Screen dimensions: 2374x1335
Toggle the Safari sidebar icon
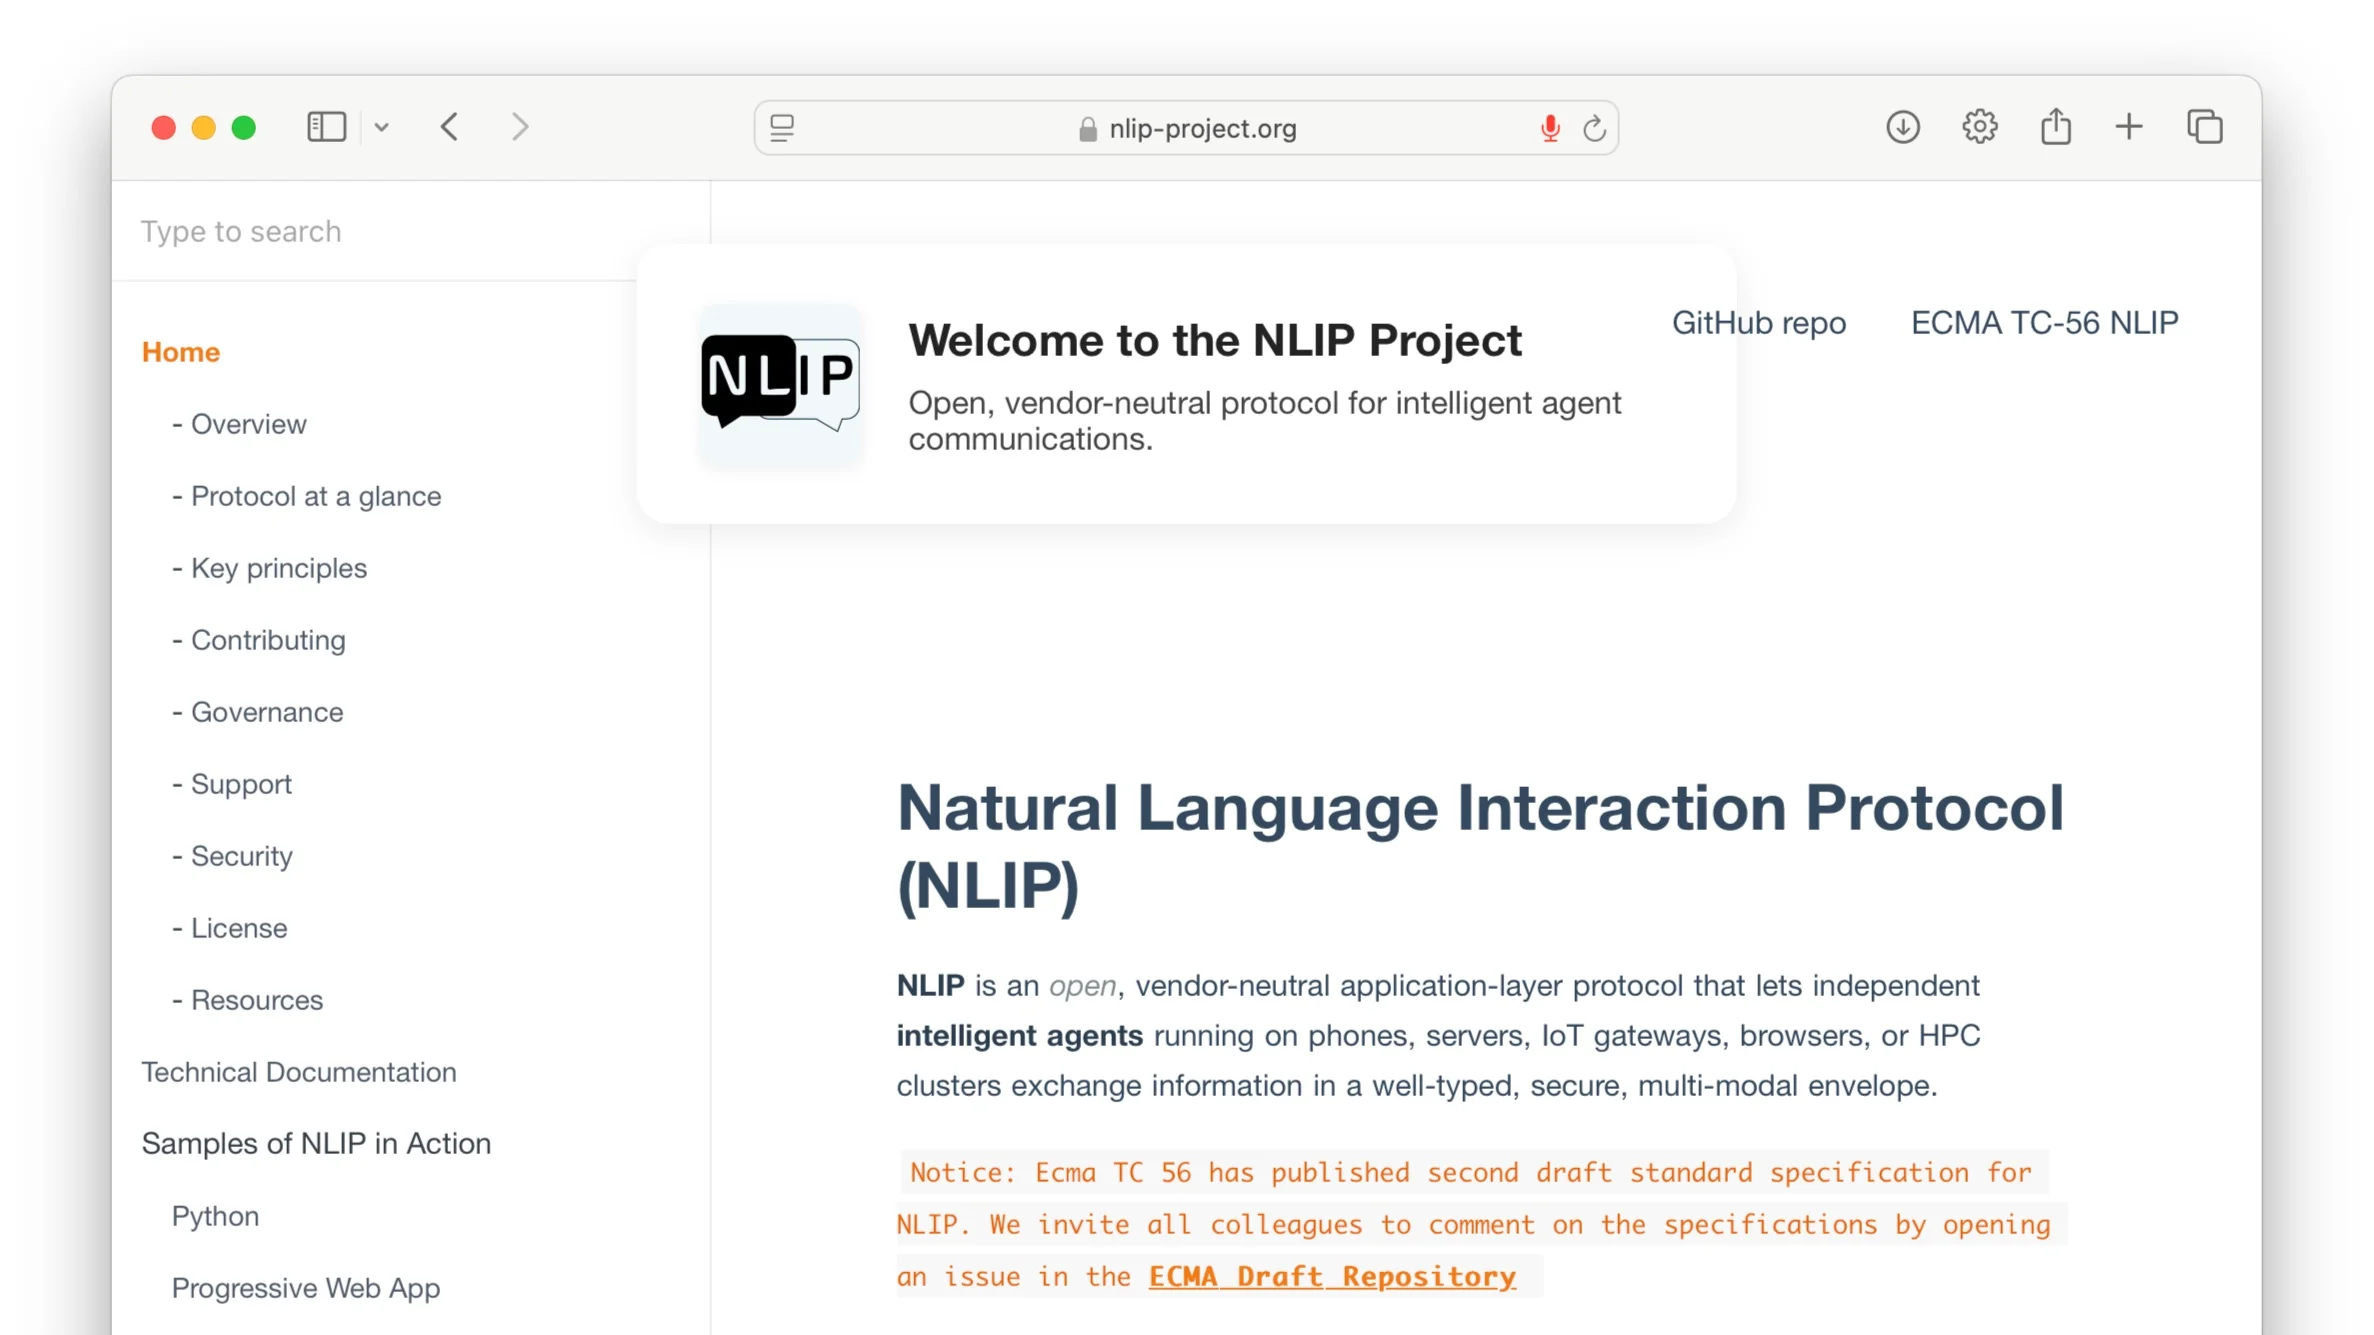point(326,127)
